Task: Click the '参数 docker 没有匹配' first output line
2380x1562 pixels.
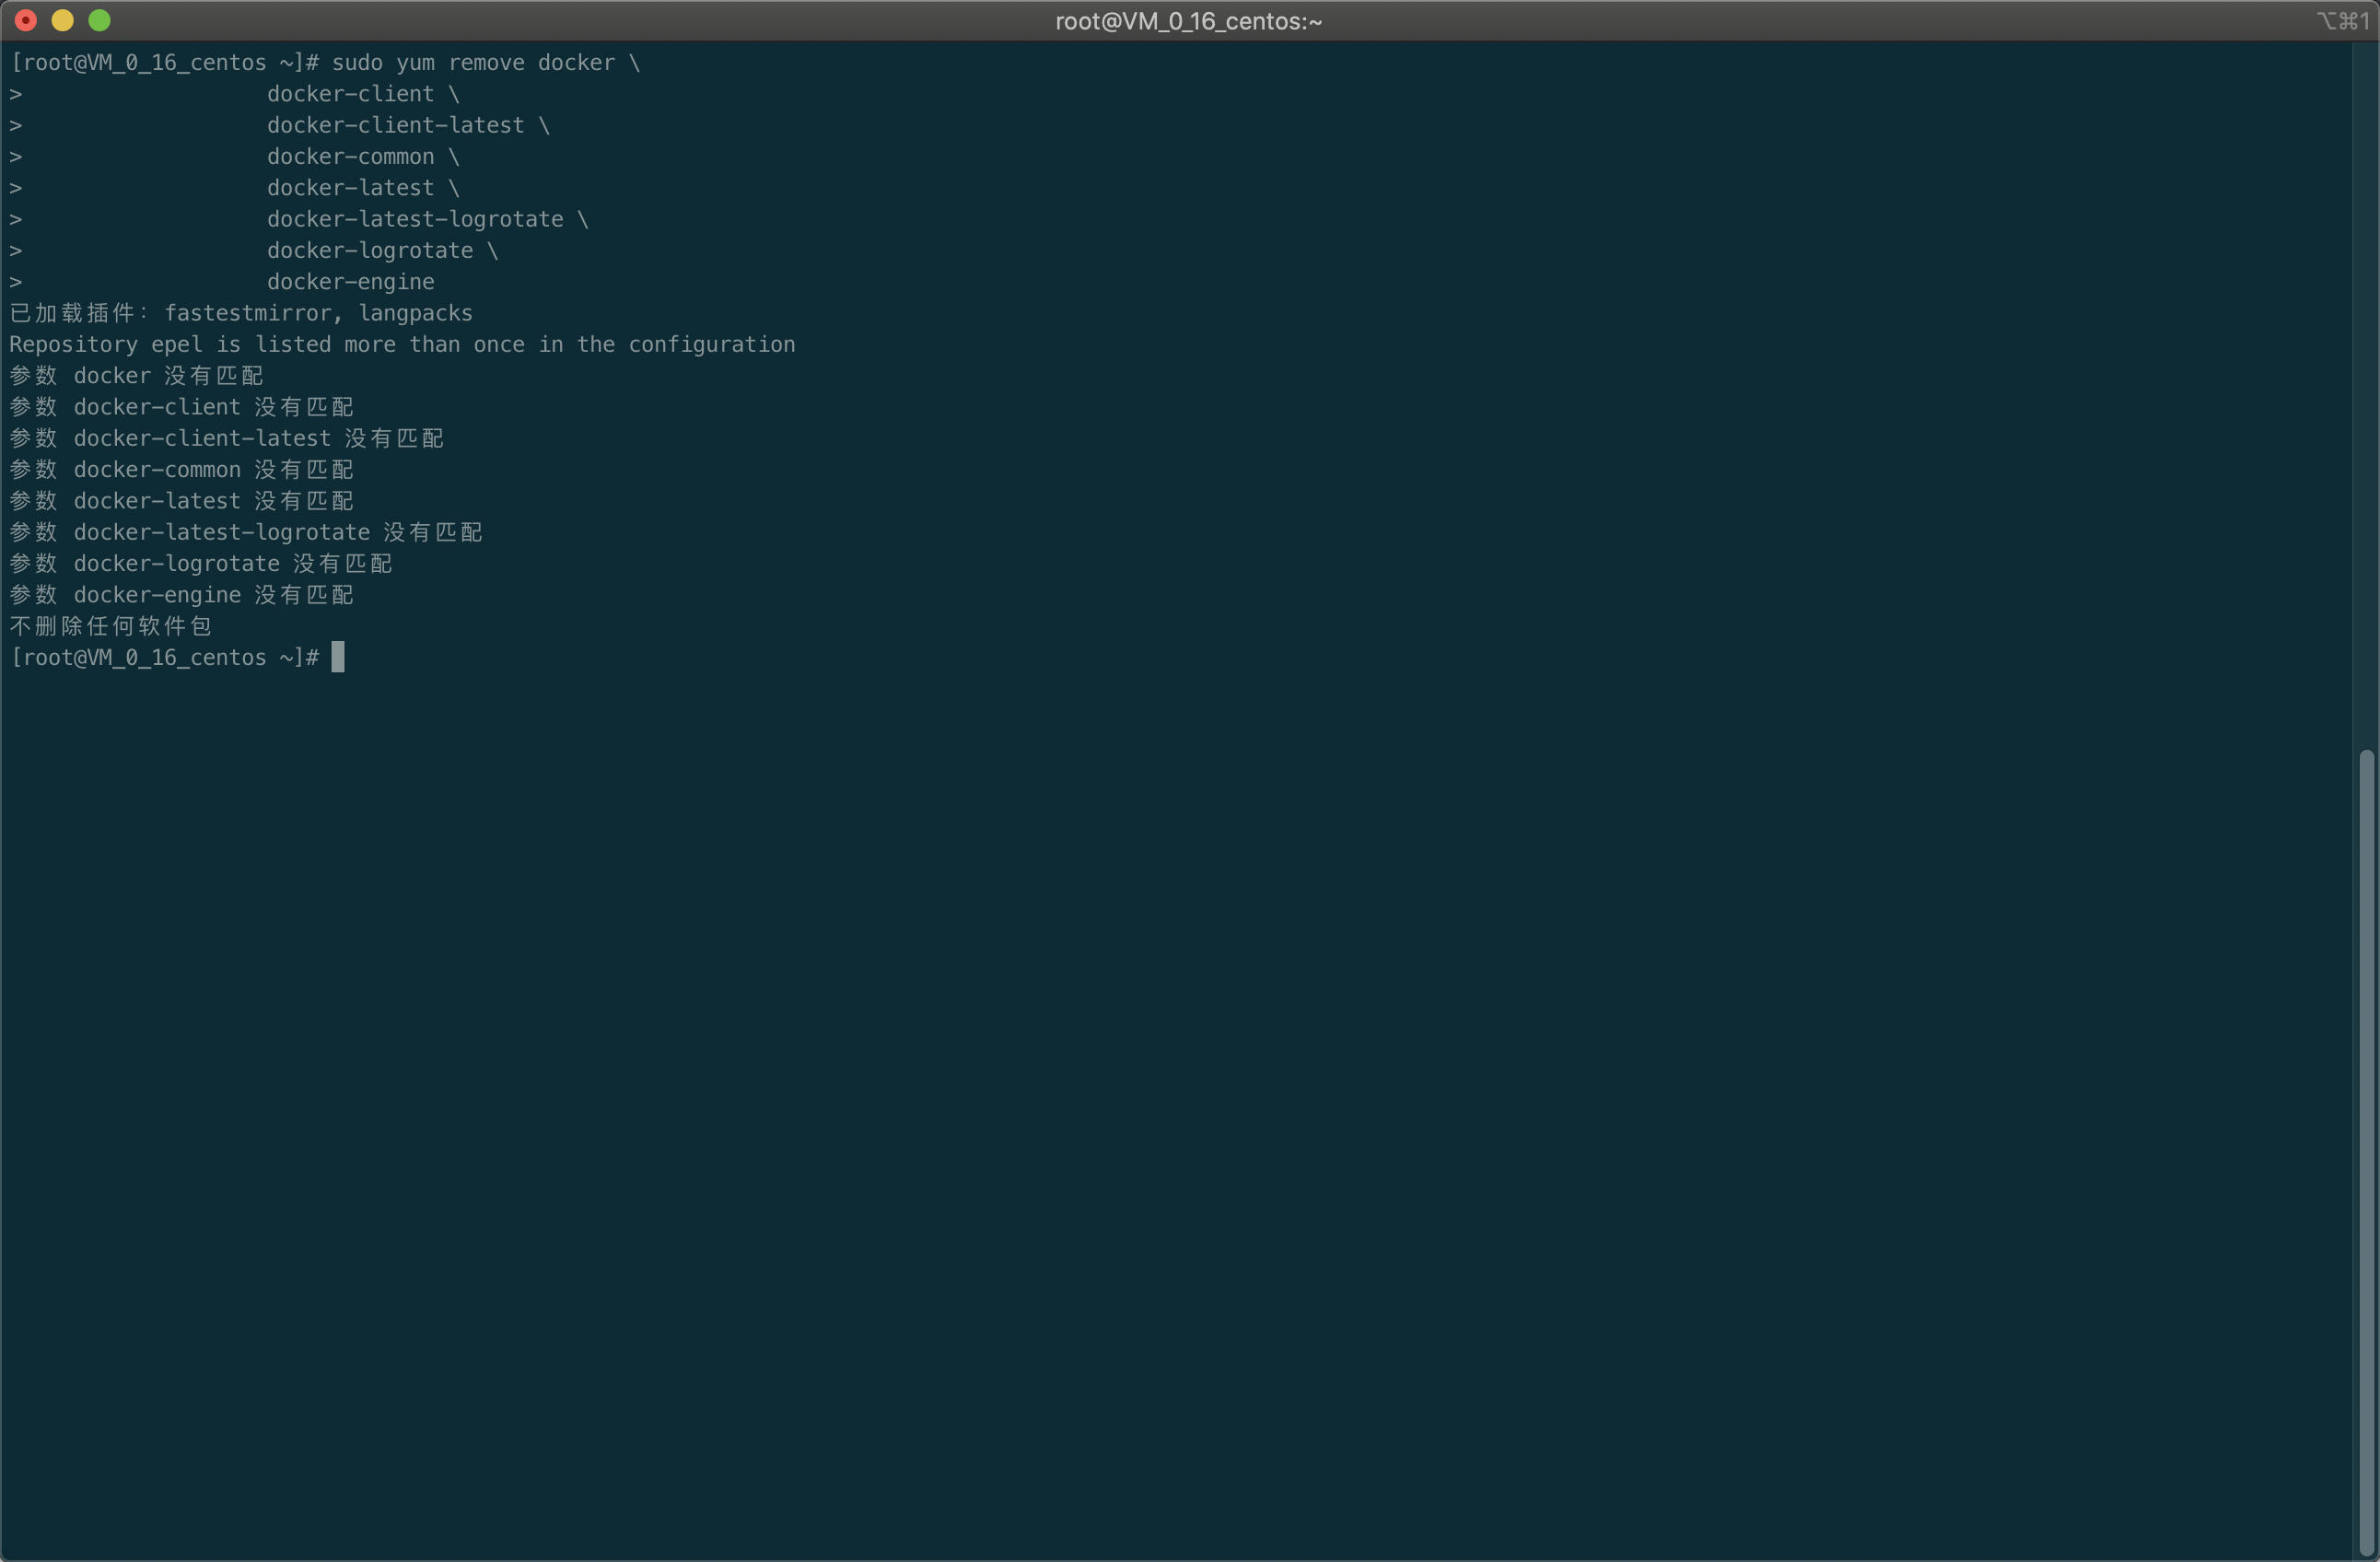Action: (x=136, y=376)
